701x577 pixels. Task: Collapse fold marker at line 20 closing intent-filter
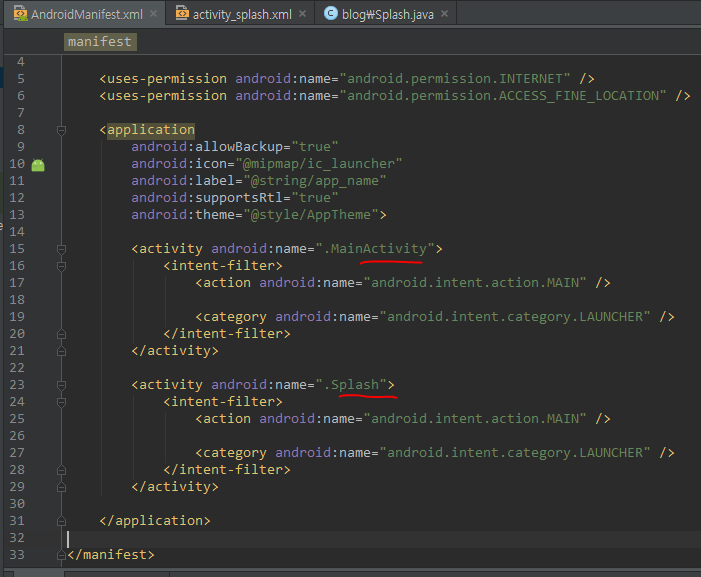(x=62, y=334)
